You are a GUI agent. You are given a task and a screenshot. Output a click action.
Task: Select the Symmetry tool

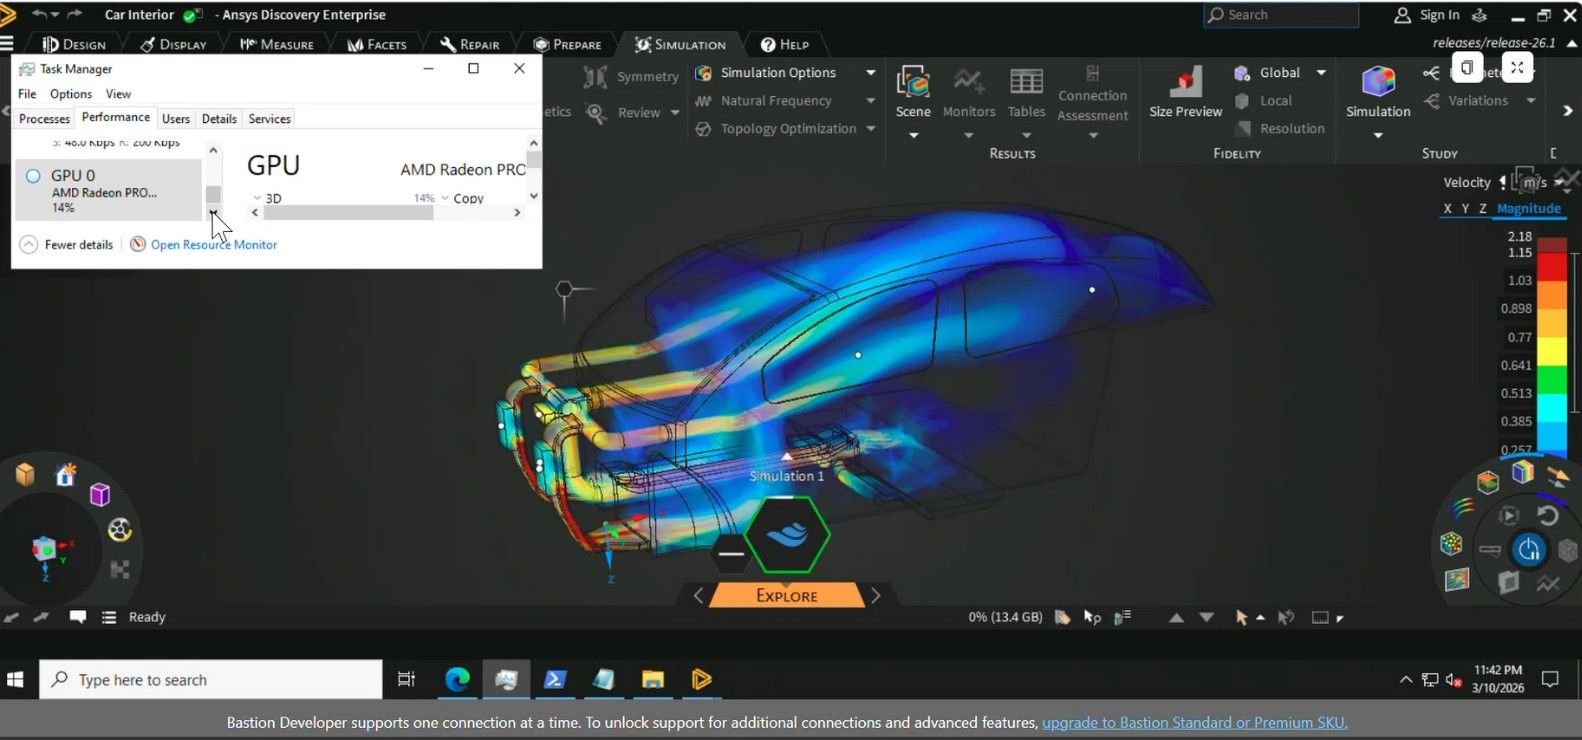click(x=632, y=76)
